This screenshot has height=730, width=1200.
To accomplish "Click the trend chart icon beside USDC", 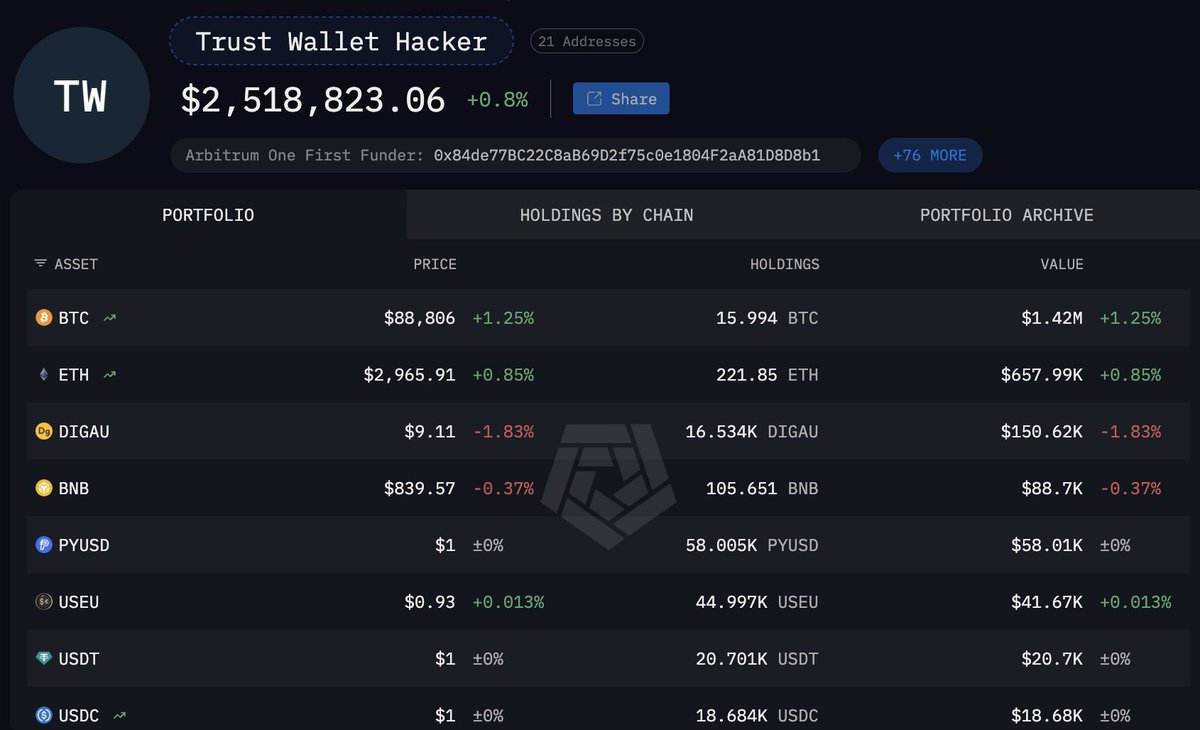I will pos(119,716).
